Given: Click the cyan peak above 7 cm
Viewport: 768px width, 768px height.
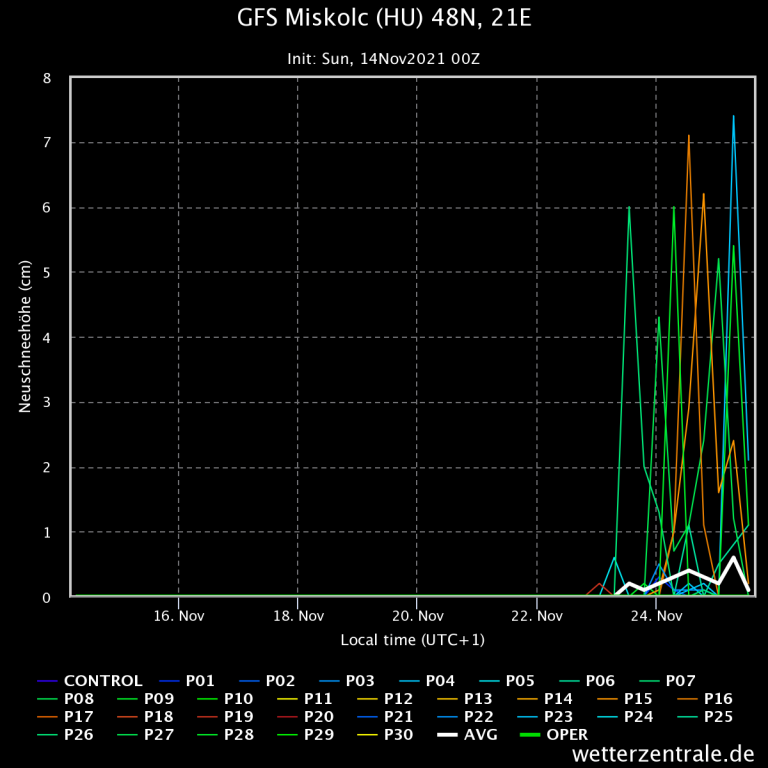Looking at the screenshot, I should click(x=733, y=117).
